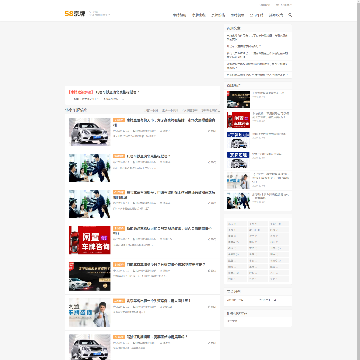The height and width of the screenshot is (360, 360).
Task: Open first text link in top sidebar panel
Action: (x=257, y=35)
